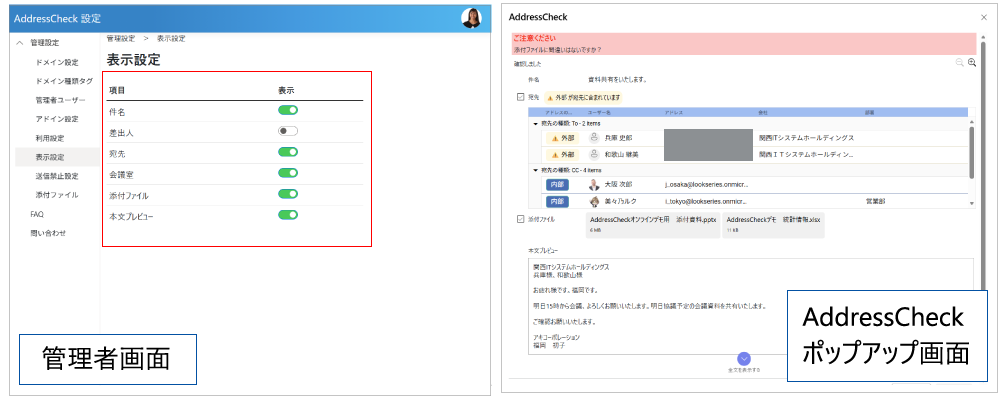Click the zoom in magnifier icon
1000x400 pixels.
pyautogui.click(x=971, y=63)
